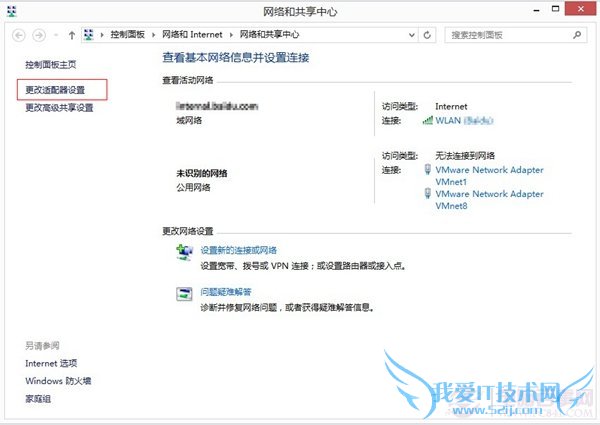Focus the 搜索控制面板 search box
This screenshot has height=425, width=600.
(515, 35)
